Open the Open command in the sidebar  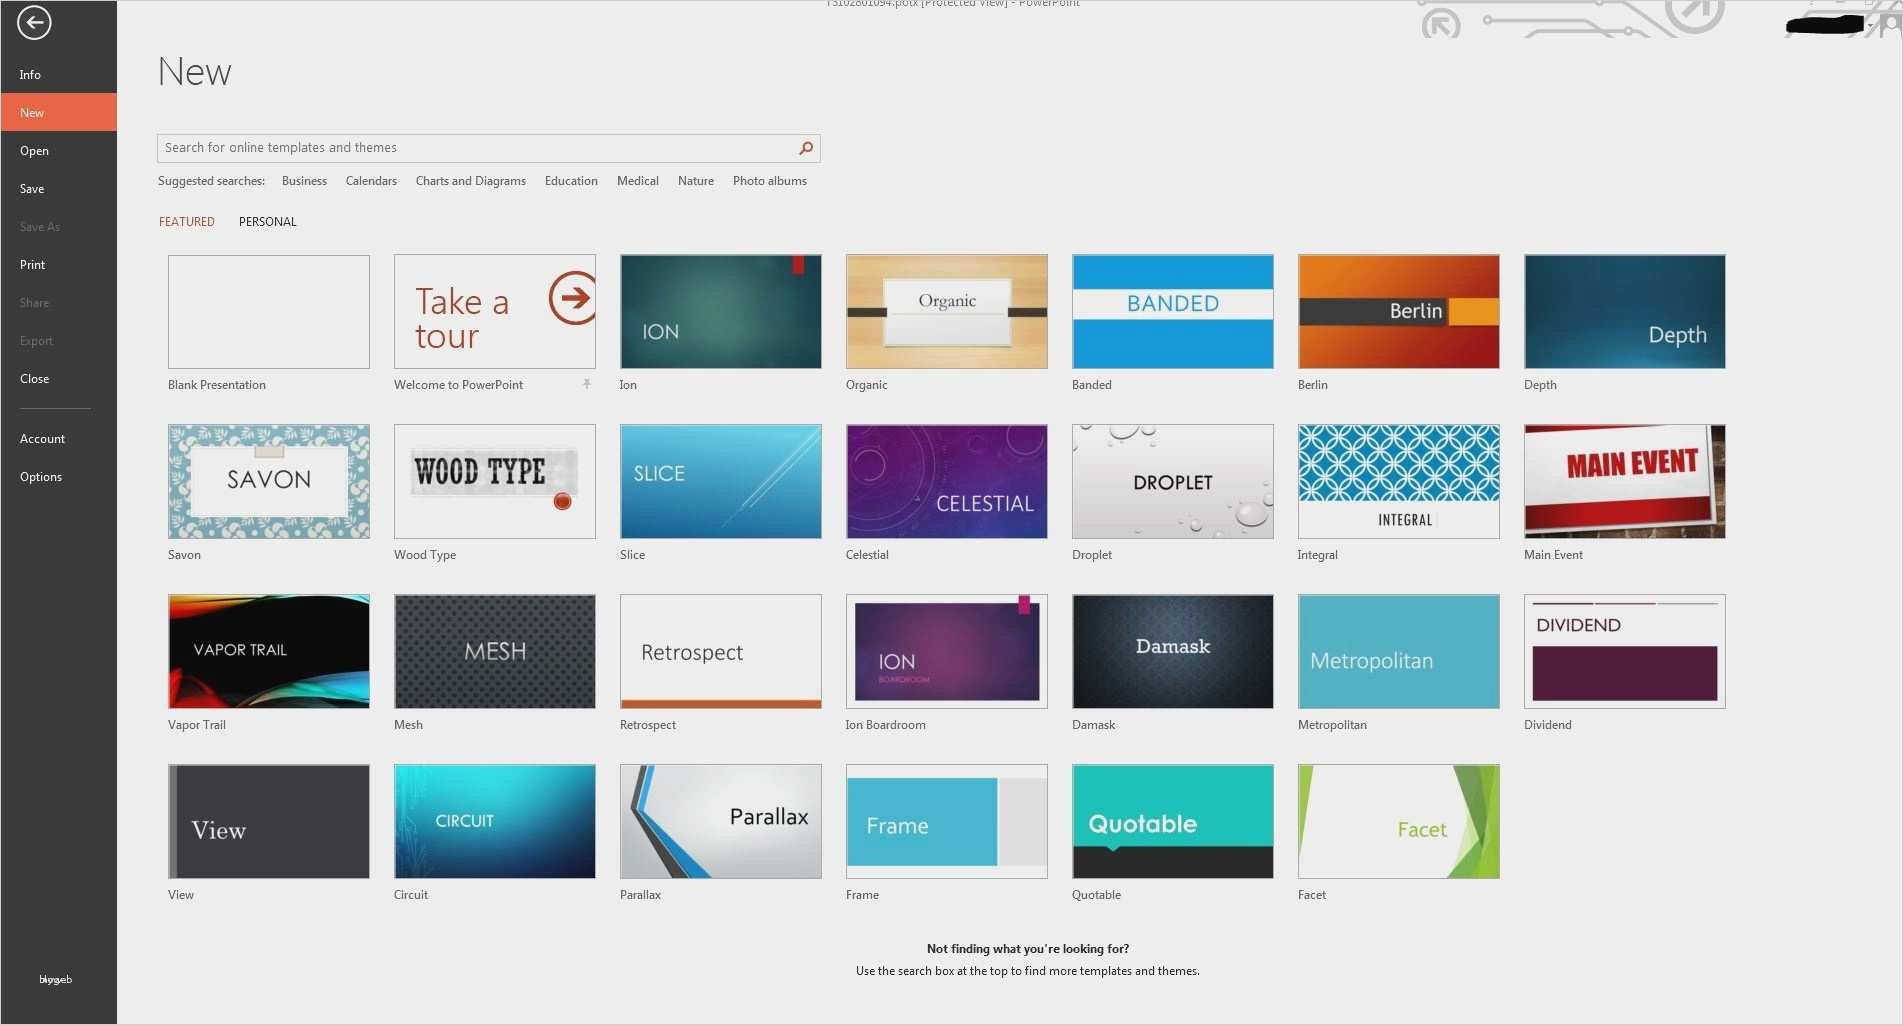click(34, 150)
